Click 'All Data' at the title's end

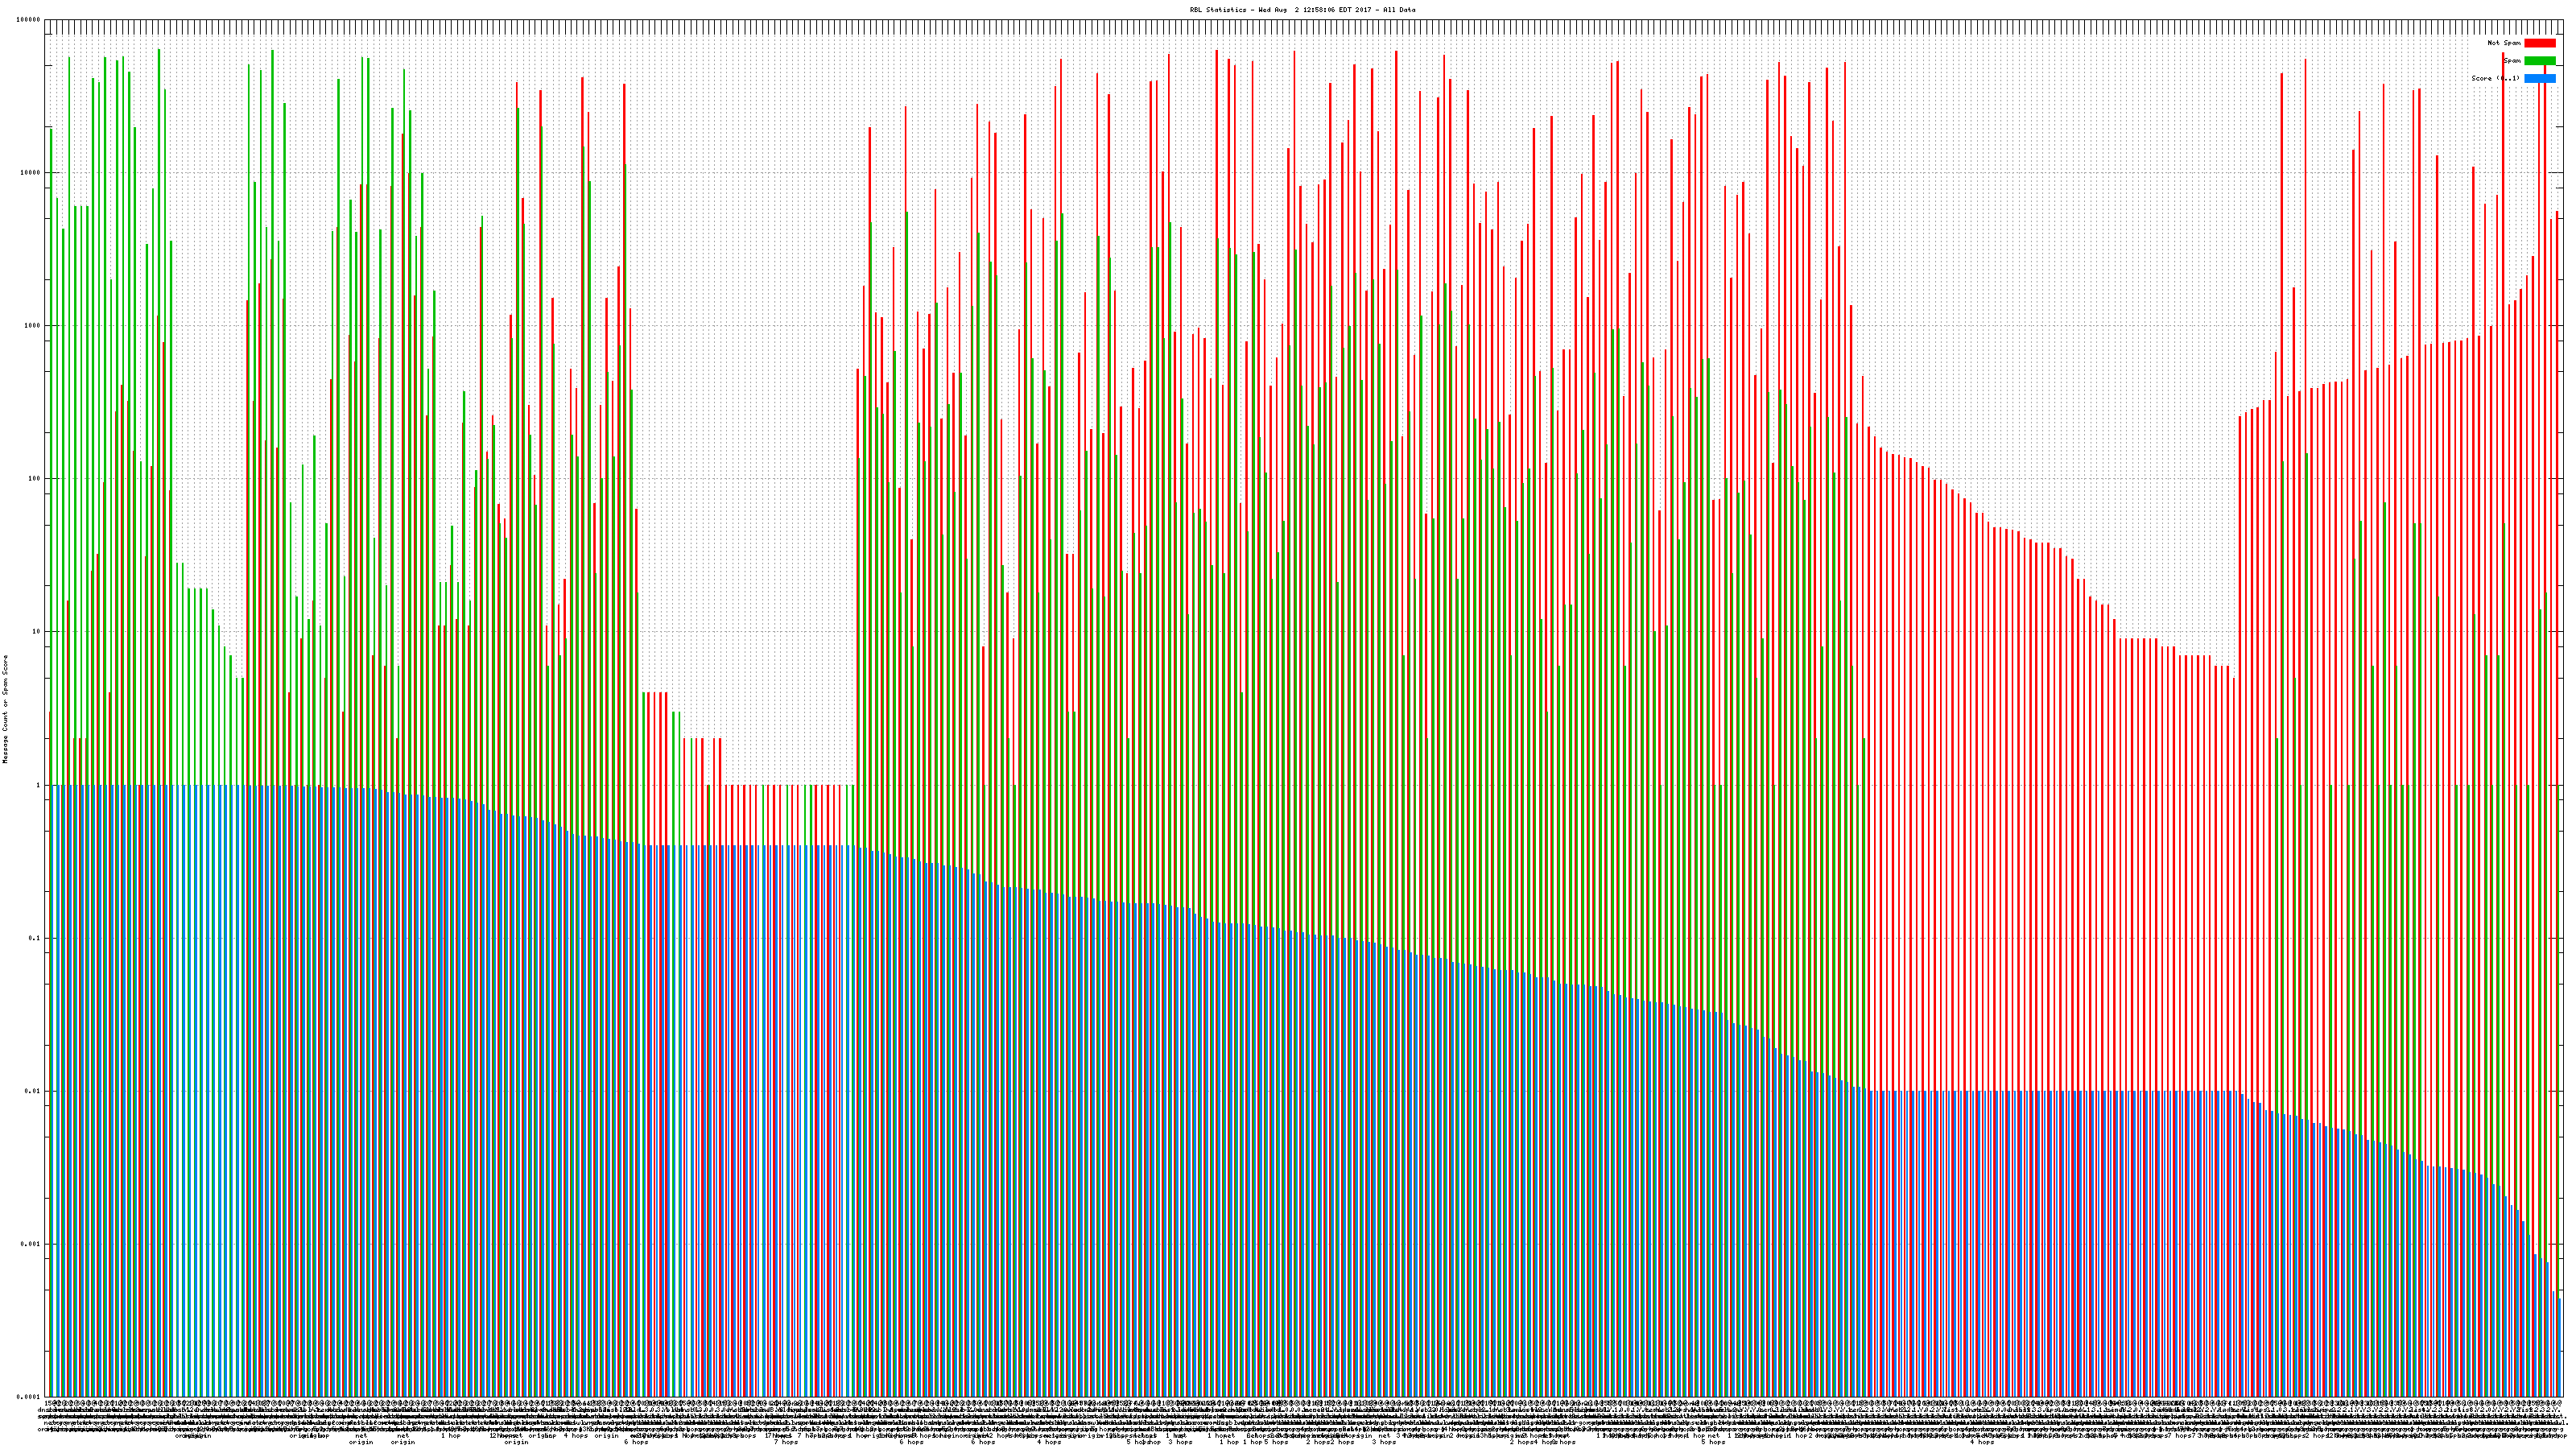(x=1400, y=10)
